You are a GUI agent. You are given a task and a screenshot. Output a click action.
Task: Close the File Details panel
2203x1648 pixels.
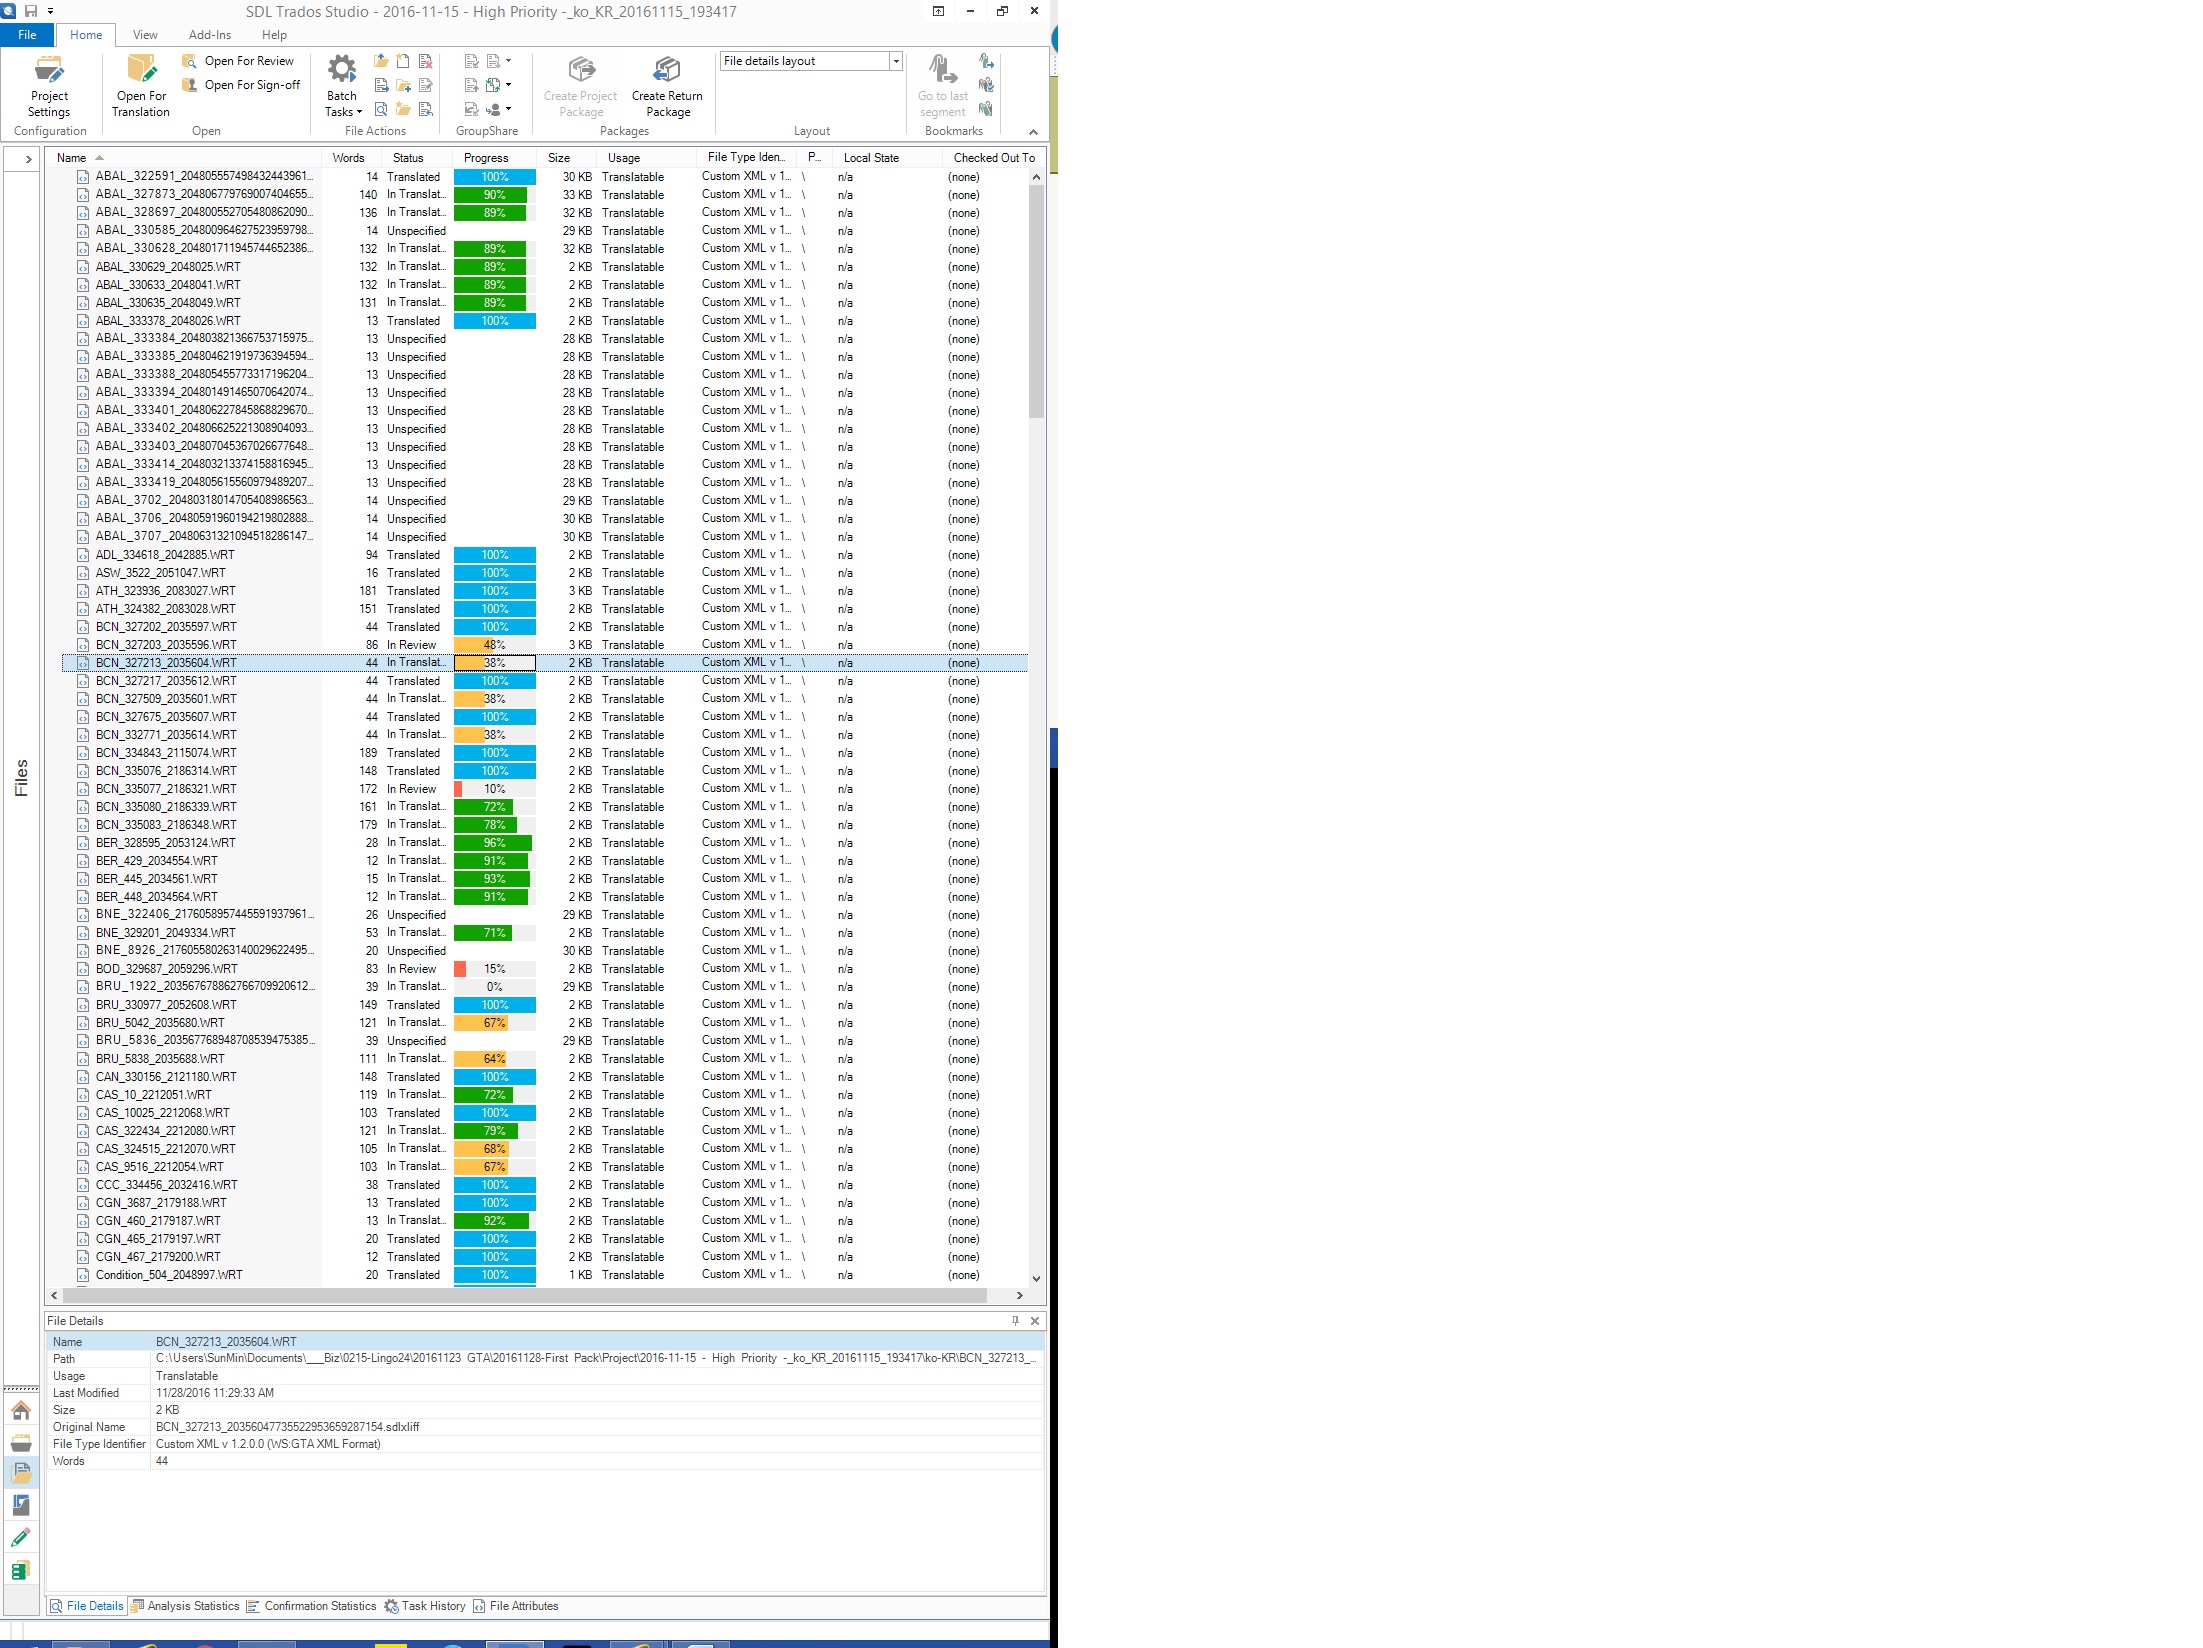click(x=1035, y=1321)
